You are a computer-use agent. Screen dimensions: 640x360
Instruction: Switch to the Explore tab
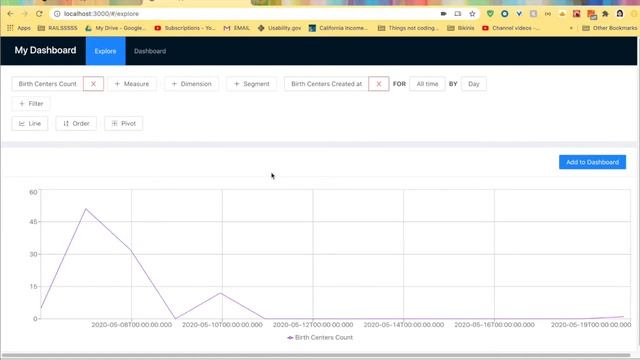pos(105,51)
